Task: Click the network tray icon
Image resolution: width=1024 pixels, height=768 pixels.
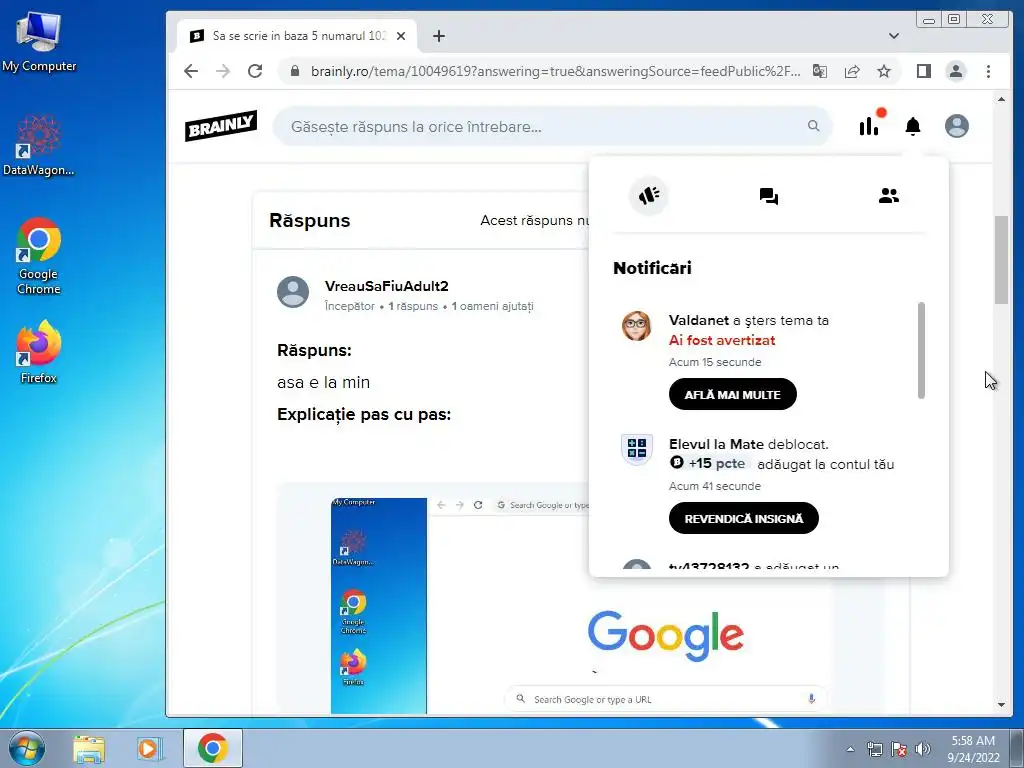Action: [x=874, y=749]
